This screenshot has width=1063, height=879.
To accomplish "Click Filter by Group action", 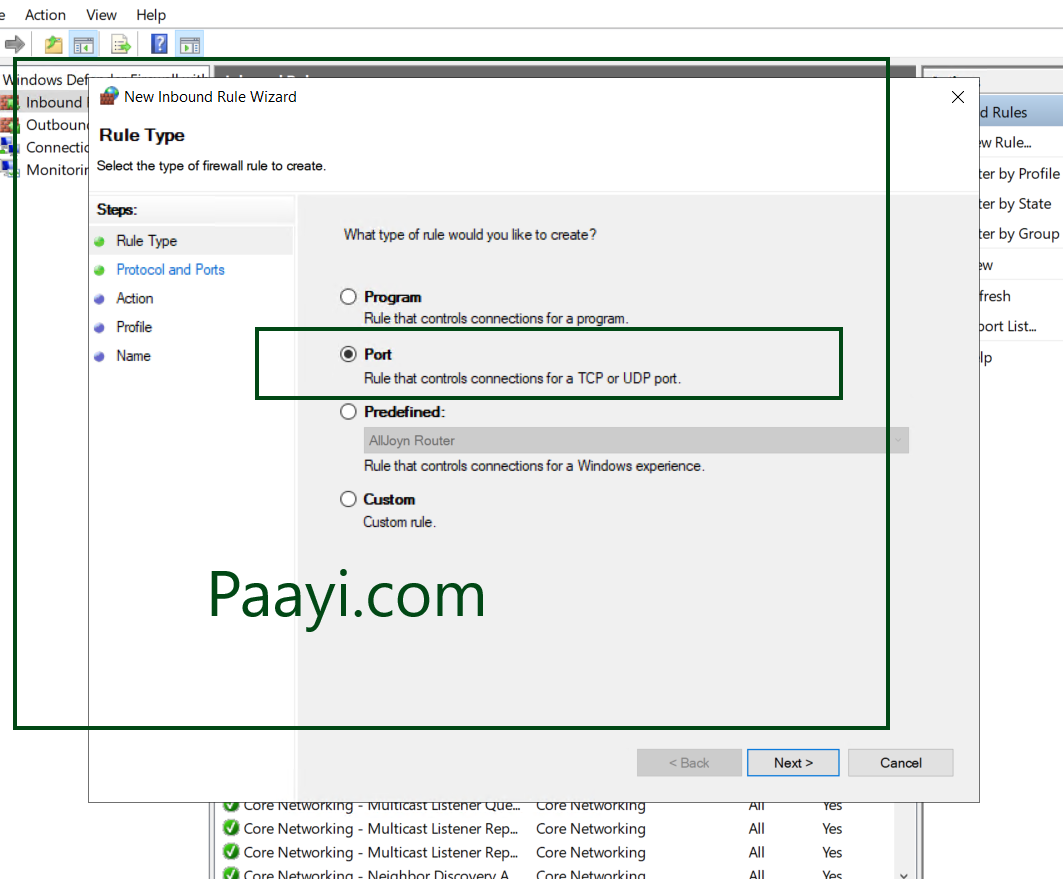I will (x=1019, y=234).
